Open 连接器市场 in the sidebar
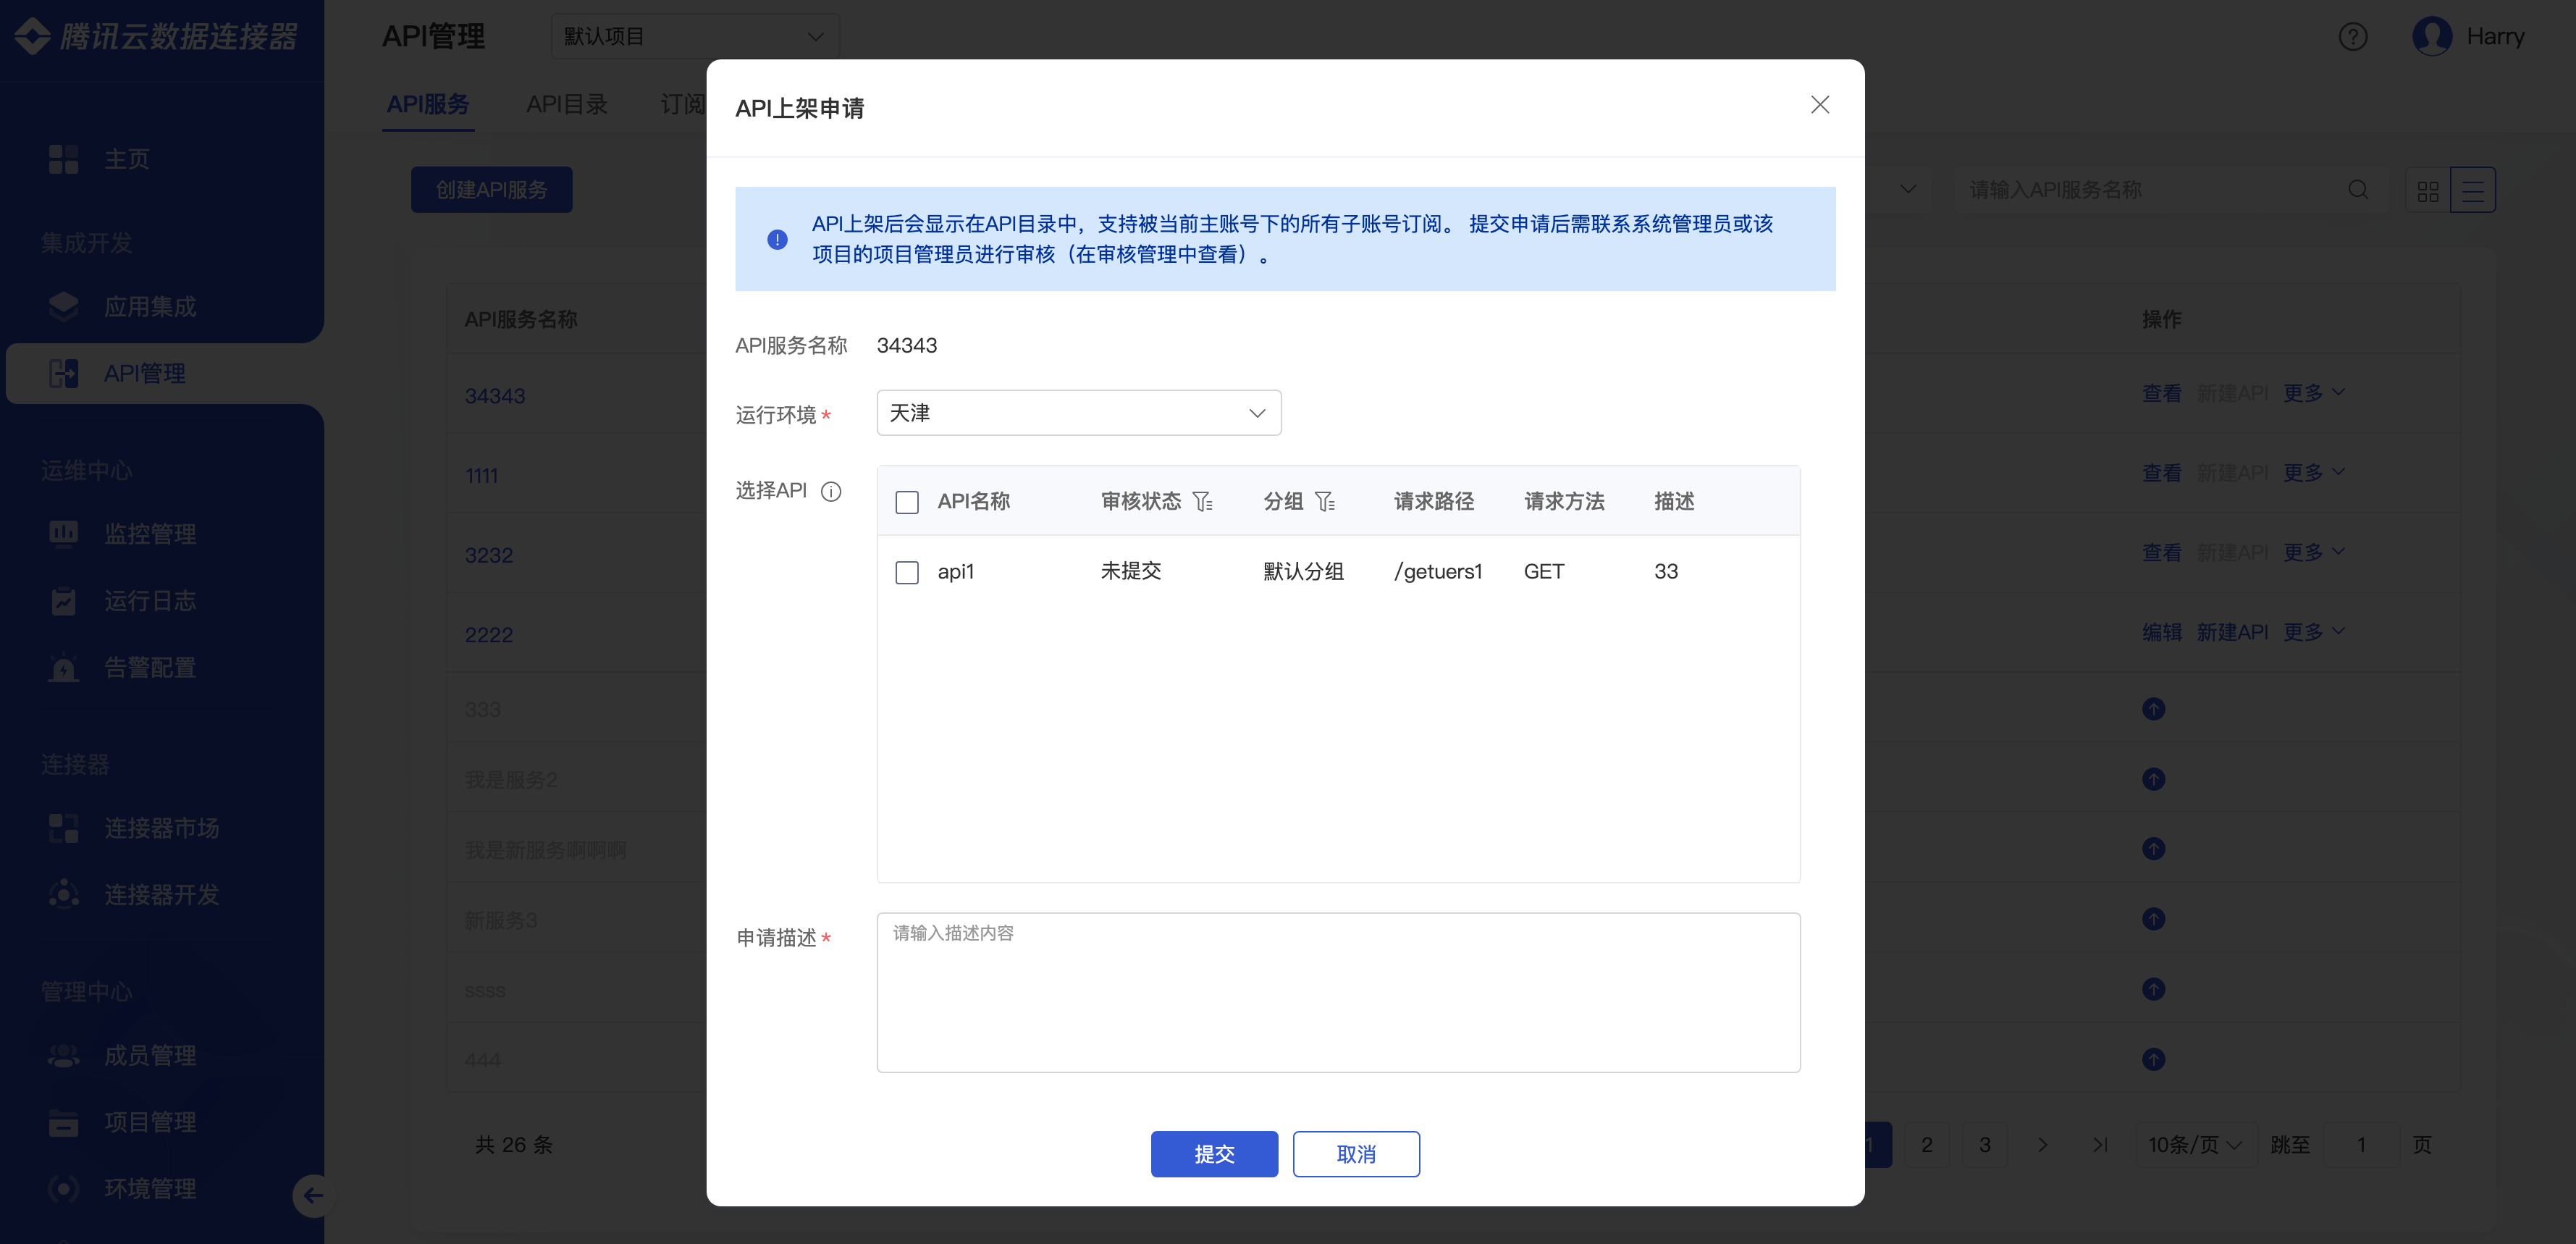This screenshot has height=1244, width=2576. 134,828
